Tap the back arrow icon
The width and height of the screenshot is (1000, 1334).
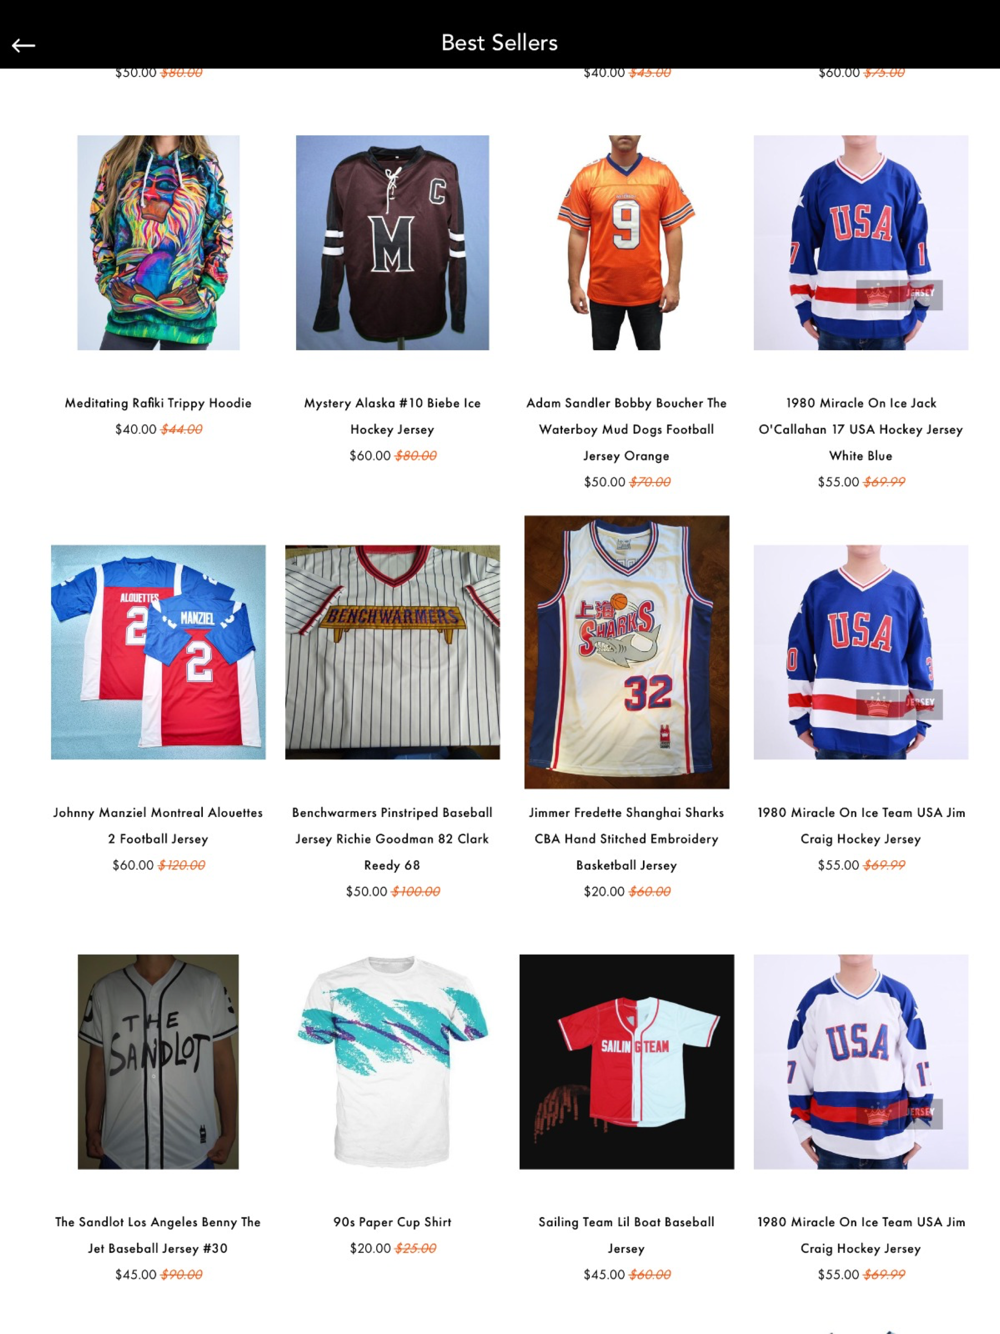[x=24, y=45]
